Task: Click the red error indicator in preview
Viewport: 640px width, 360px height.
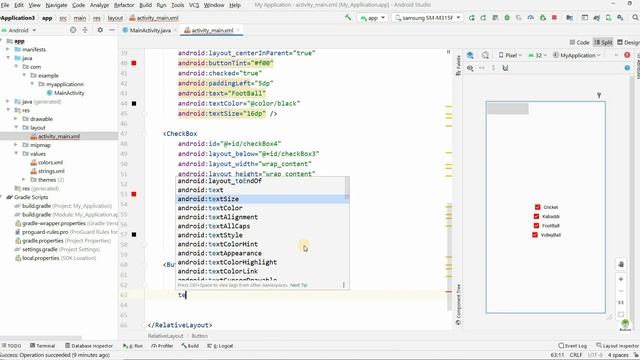Action: tap(627, 55)
